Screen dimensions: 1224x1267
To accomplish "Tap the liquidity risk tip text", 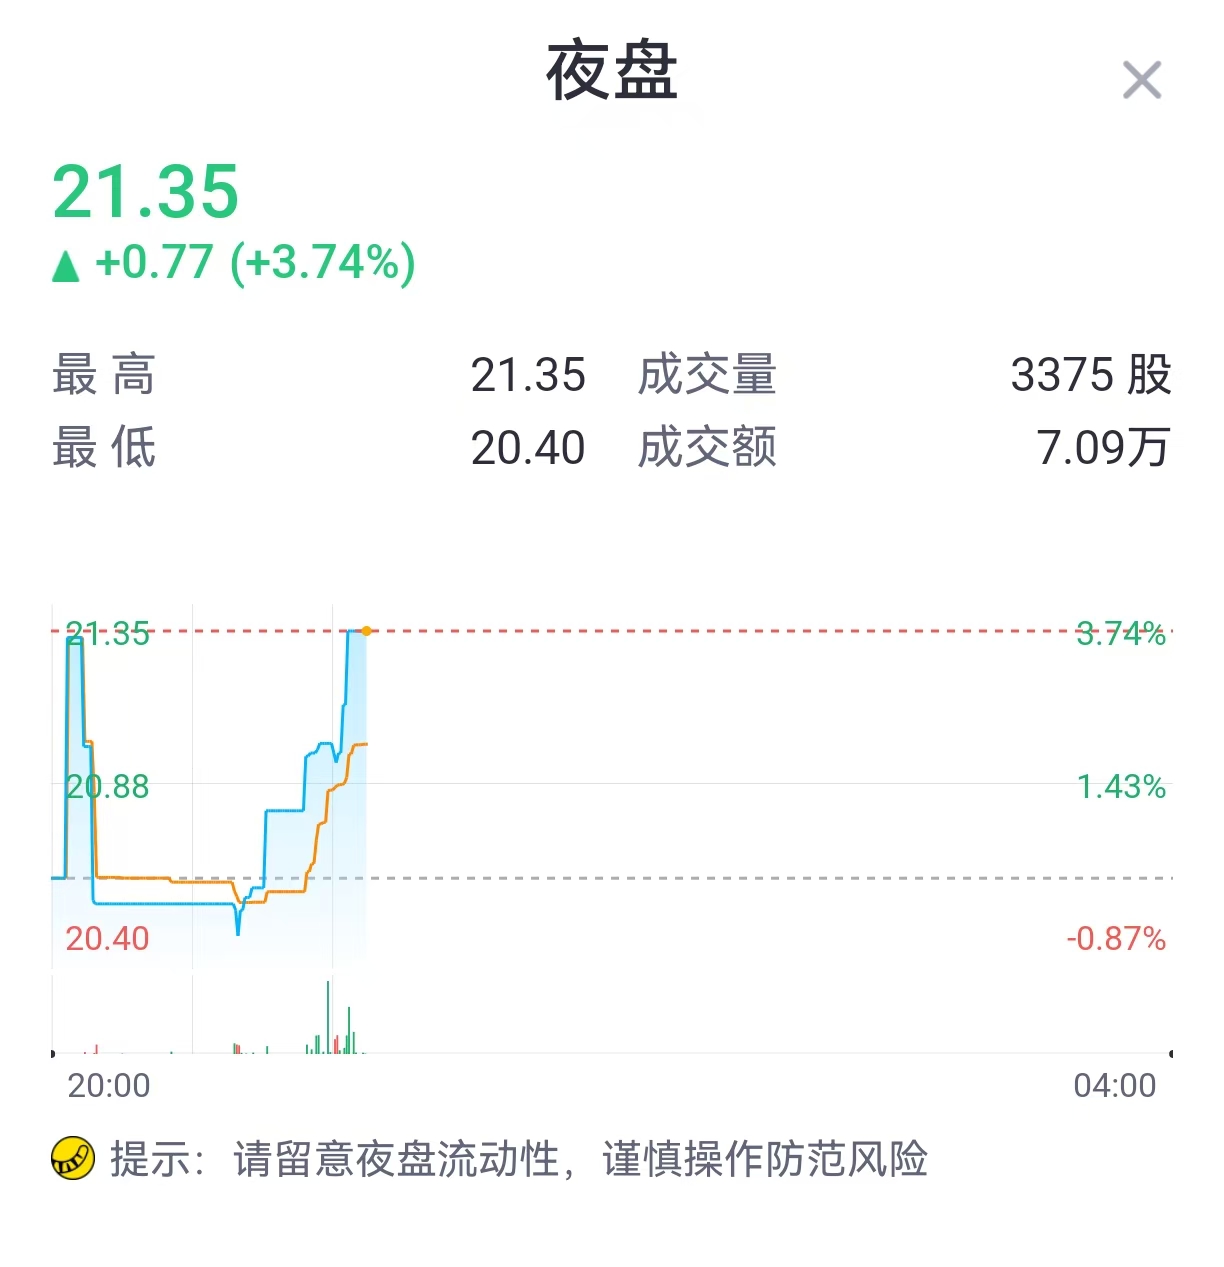I will click(x=519, y=1160).
